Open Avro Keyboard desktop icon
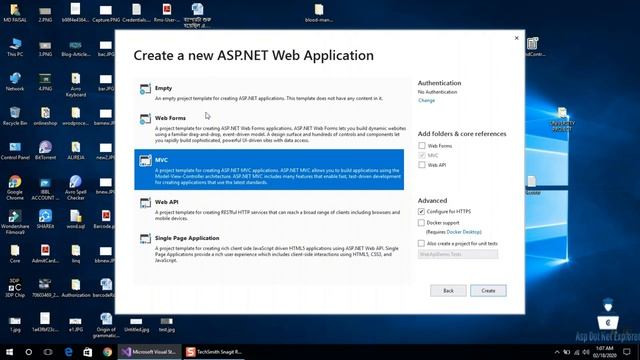Image resolution: width=640 pixels, height=360 pixels. click(76, 84)
